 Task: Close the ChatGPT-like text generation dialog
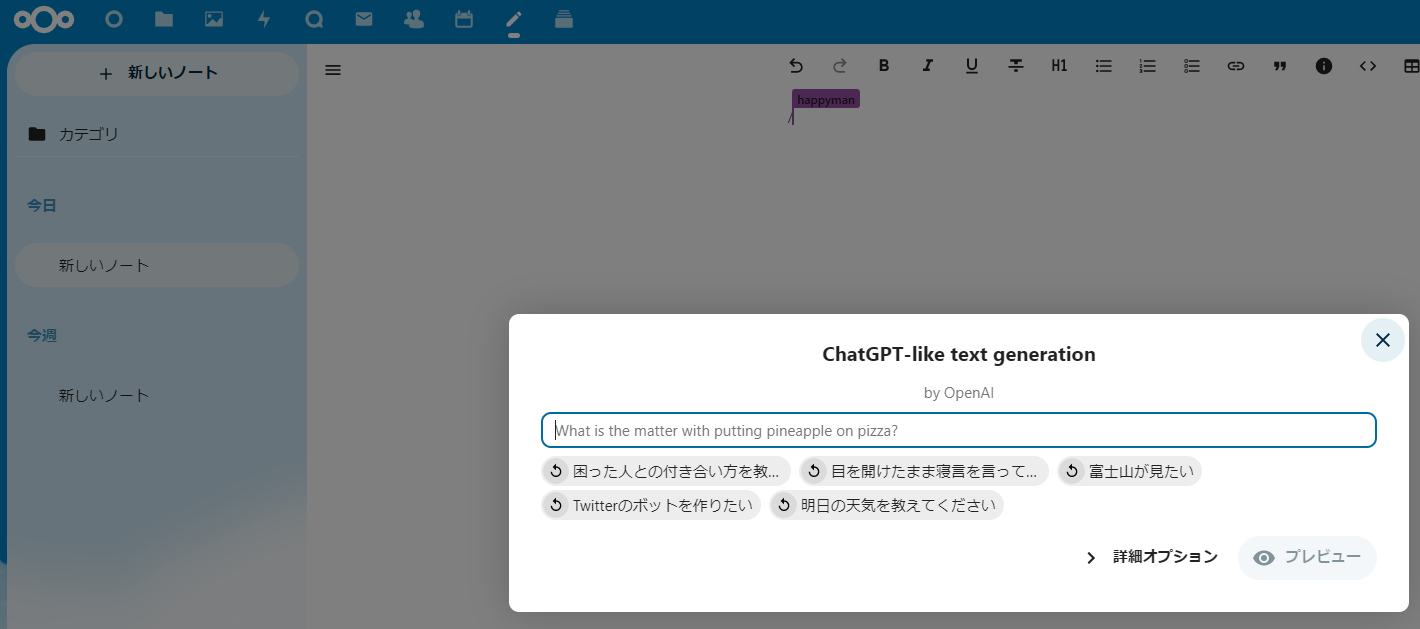click(x=1383, y=340)
